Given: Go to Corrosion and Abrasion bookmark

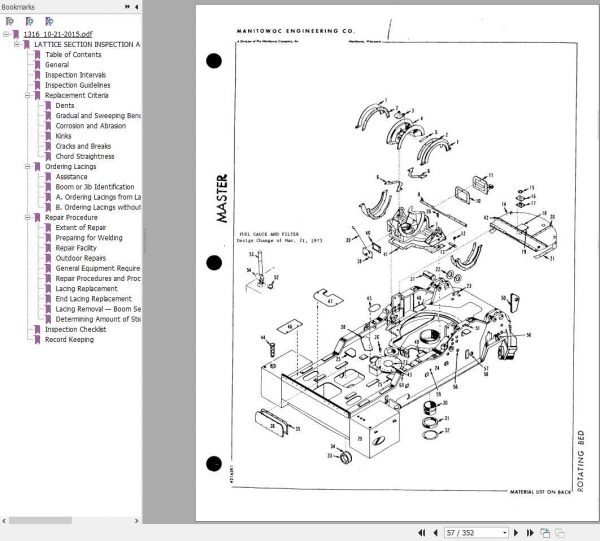Looking at the screenshot, I should coord(91,126).
